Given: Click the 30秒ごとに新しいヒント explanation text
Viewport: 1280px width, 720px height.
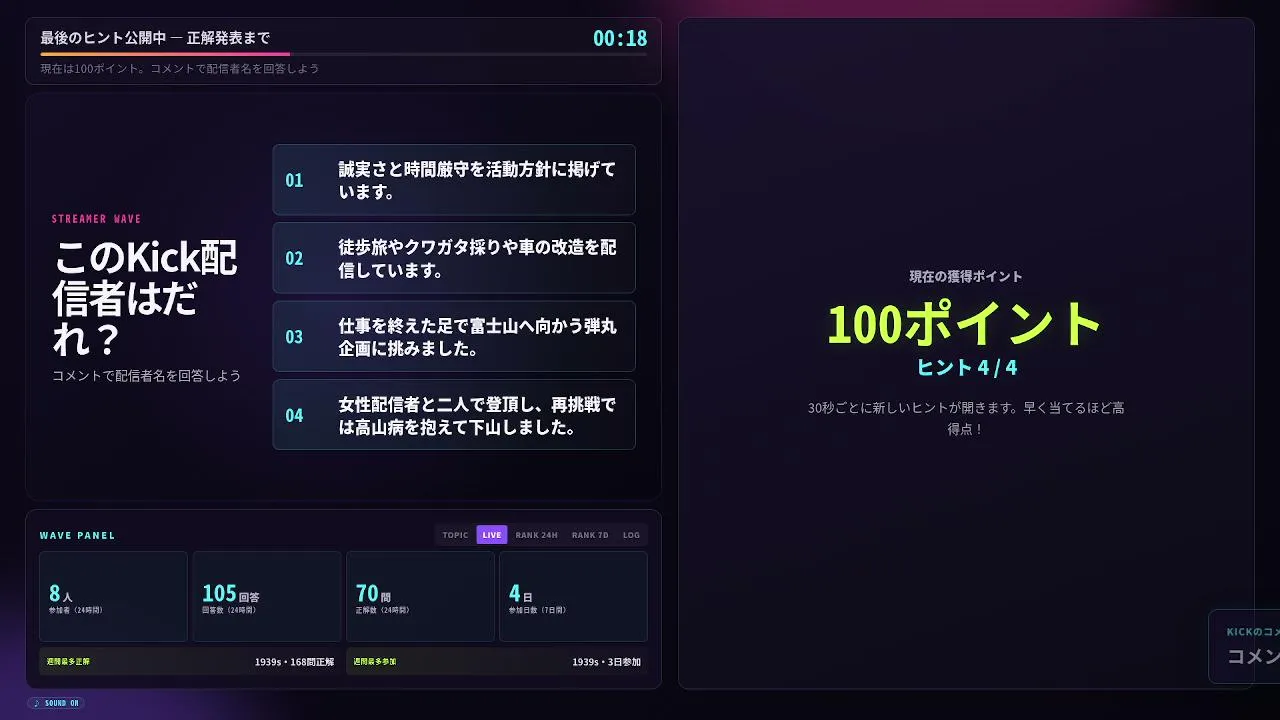Looking at the screenshot, I should point(966,418).
